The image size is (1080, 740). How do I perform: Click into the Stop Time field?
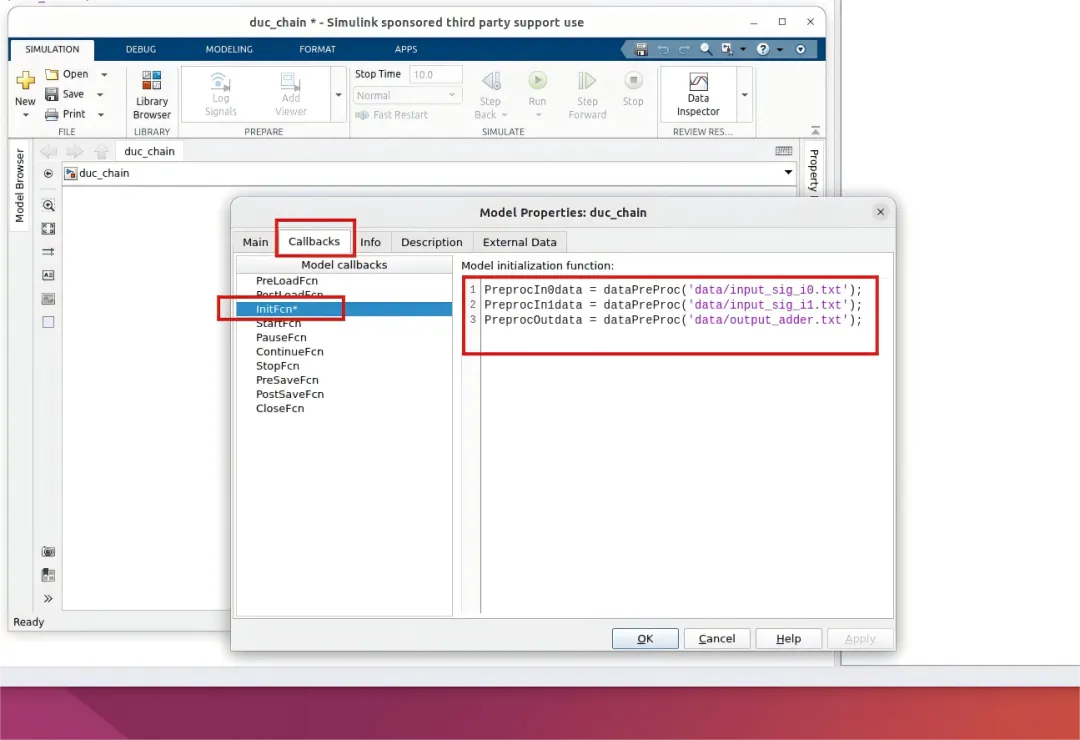[x=436, y=74]
